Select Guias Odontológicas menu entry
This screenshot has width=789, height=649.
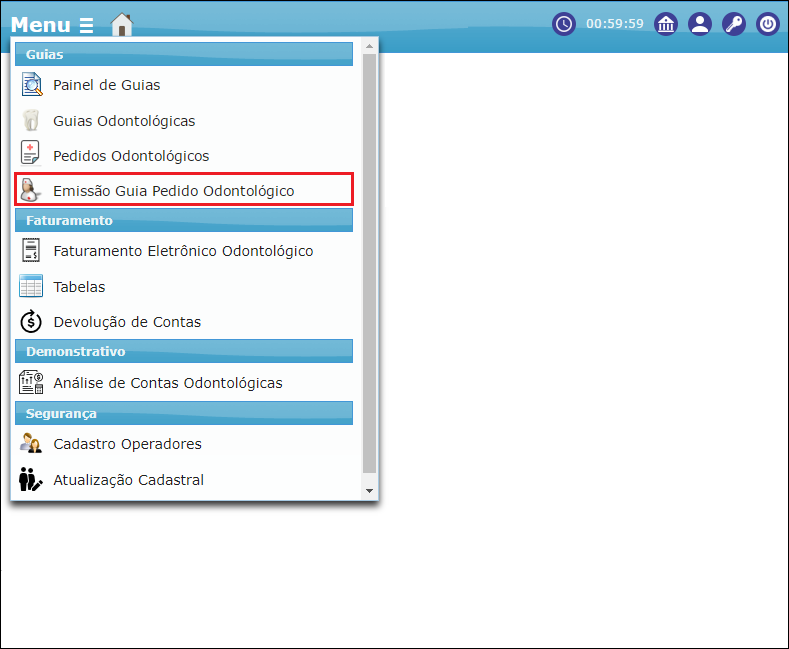point(124,121)
